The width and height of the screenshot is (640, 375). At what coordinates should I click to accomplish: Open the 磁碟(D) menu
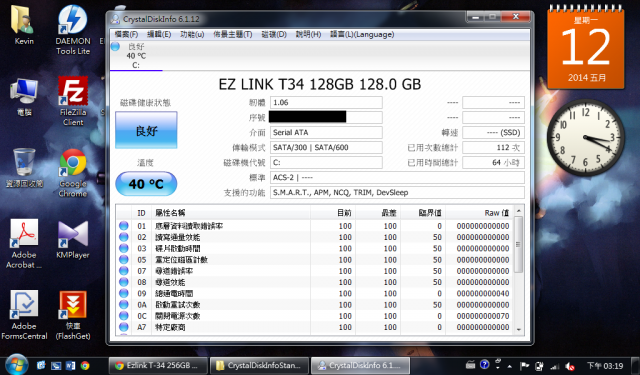[274, 35]
